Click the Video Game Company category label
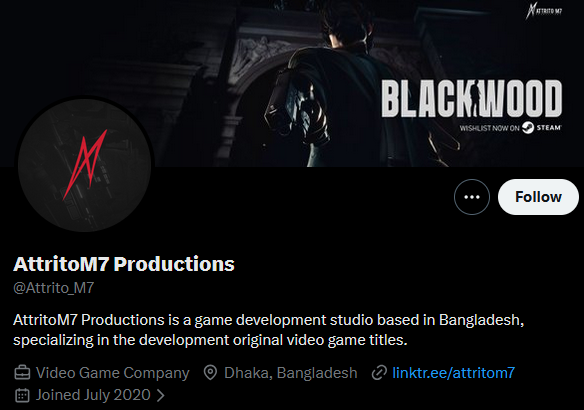Image resolution: width=584 pixels, height=410 pixels. 112,373
